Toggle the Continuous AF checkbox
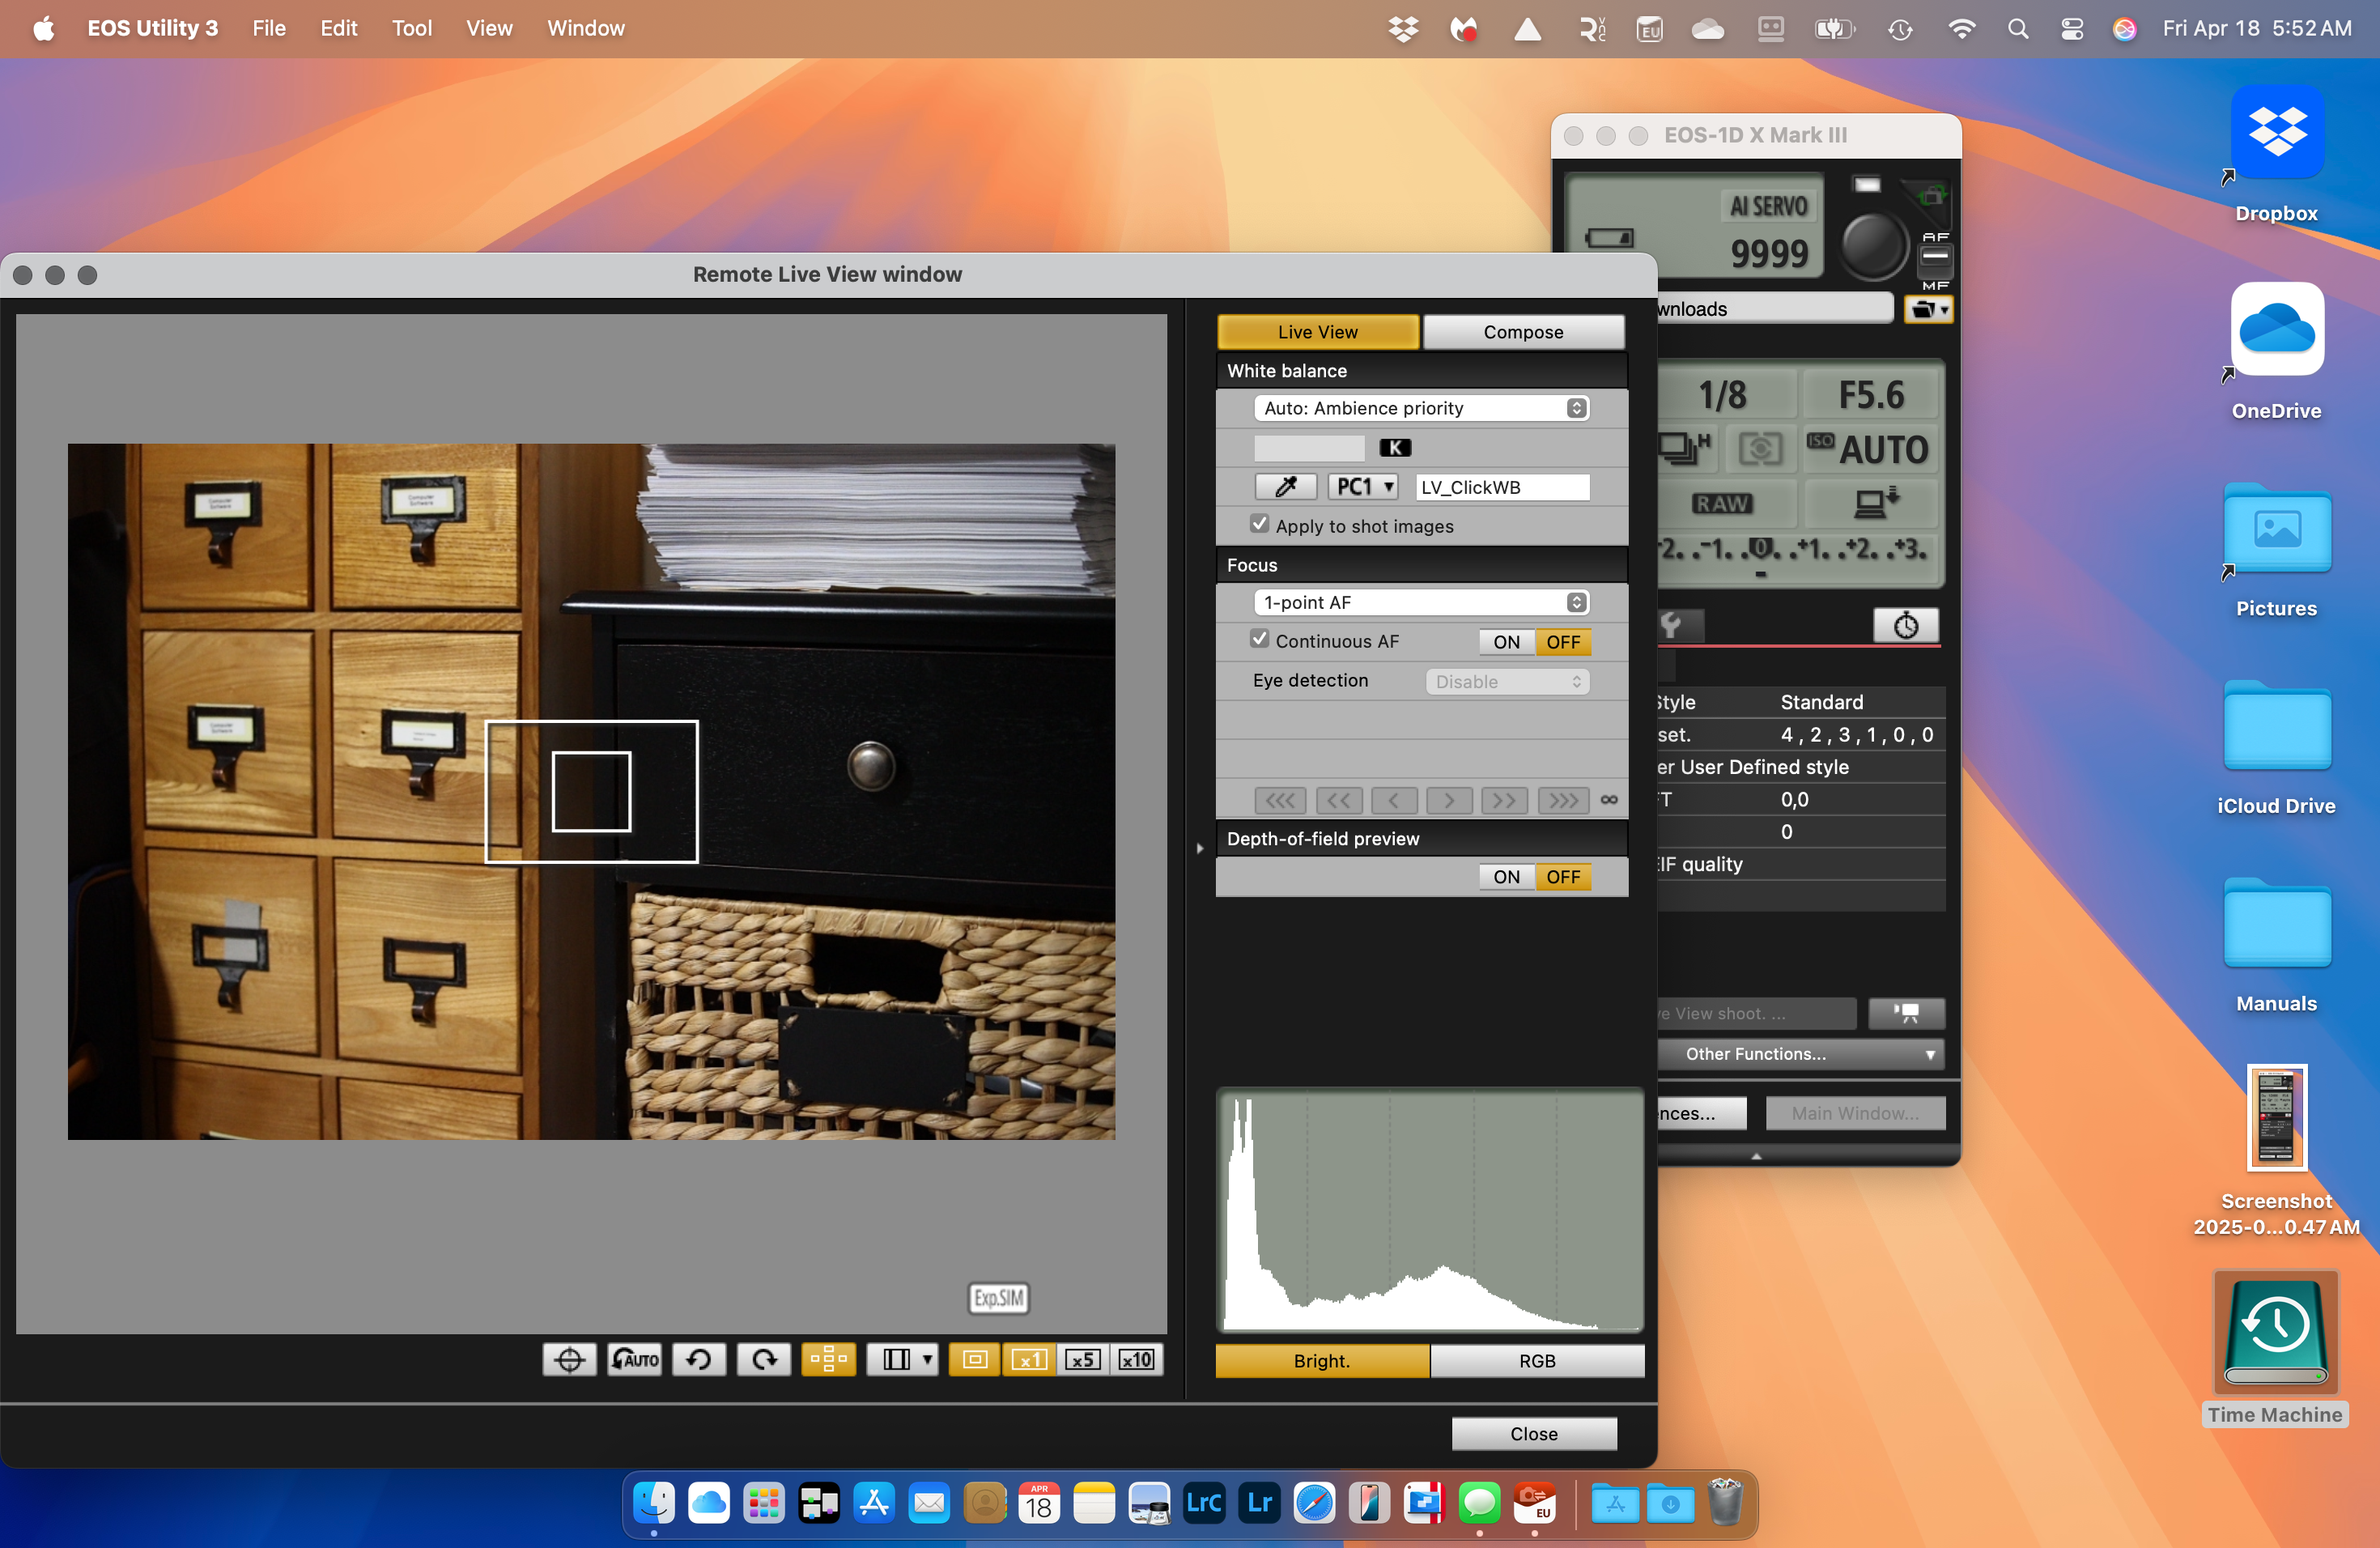The width and height of the screenshot is (2380, 1548). [x=1260, y=639]
